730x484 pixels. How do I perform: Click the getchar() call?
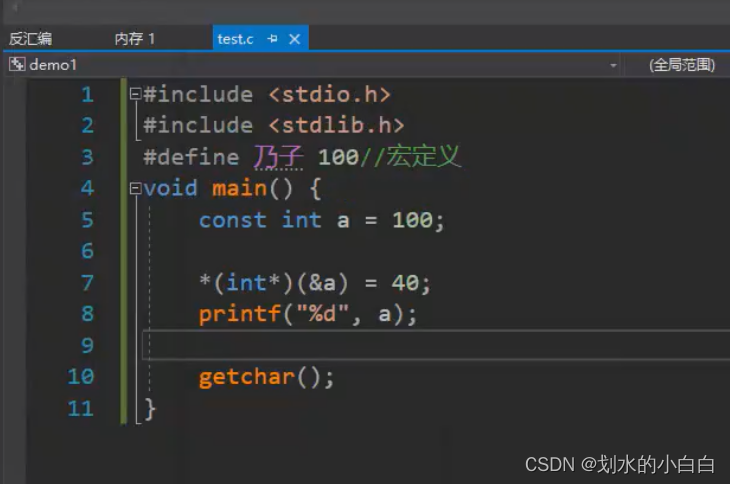[266, 377]
